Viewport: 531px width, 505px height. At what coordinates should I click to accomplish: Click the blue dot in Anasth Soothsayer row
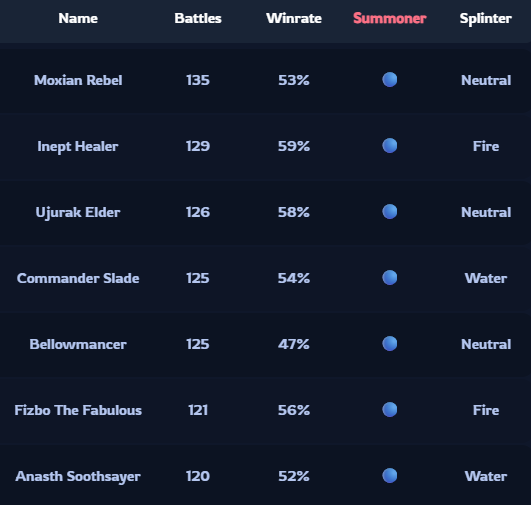389,476
